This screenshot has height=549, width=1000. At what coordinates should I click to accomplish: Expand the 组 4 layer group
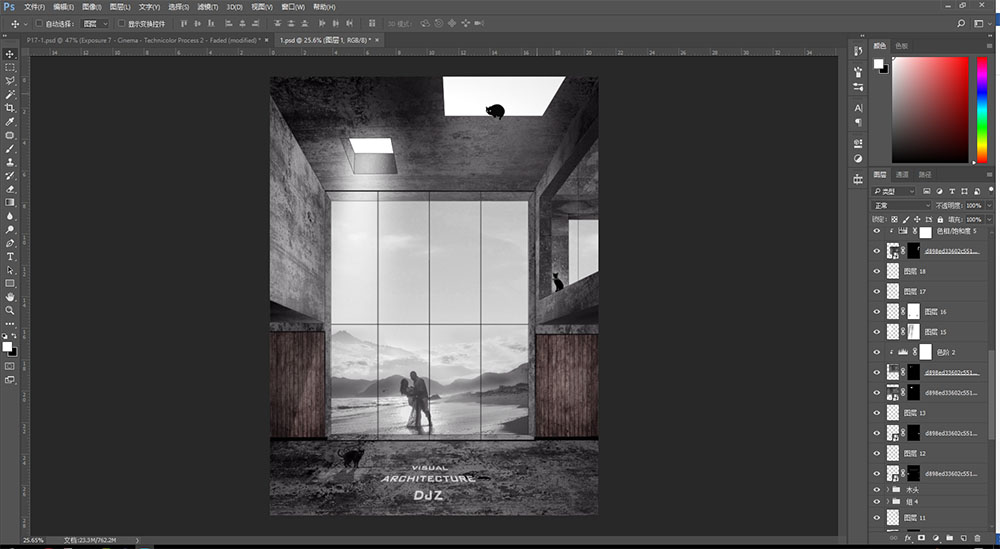888,502
